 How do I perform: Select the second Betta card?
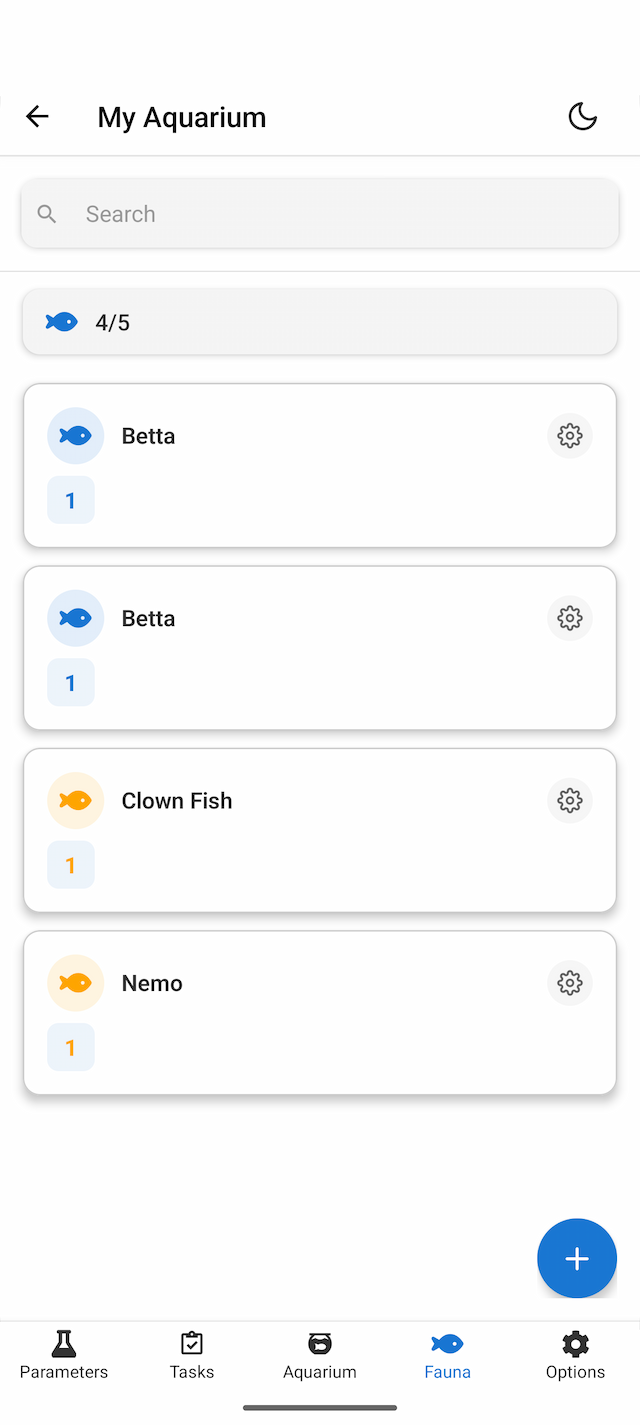[x=320, y=647]
